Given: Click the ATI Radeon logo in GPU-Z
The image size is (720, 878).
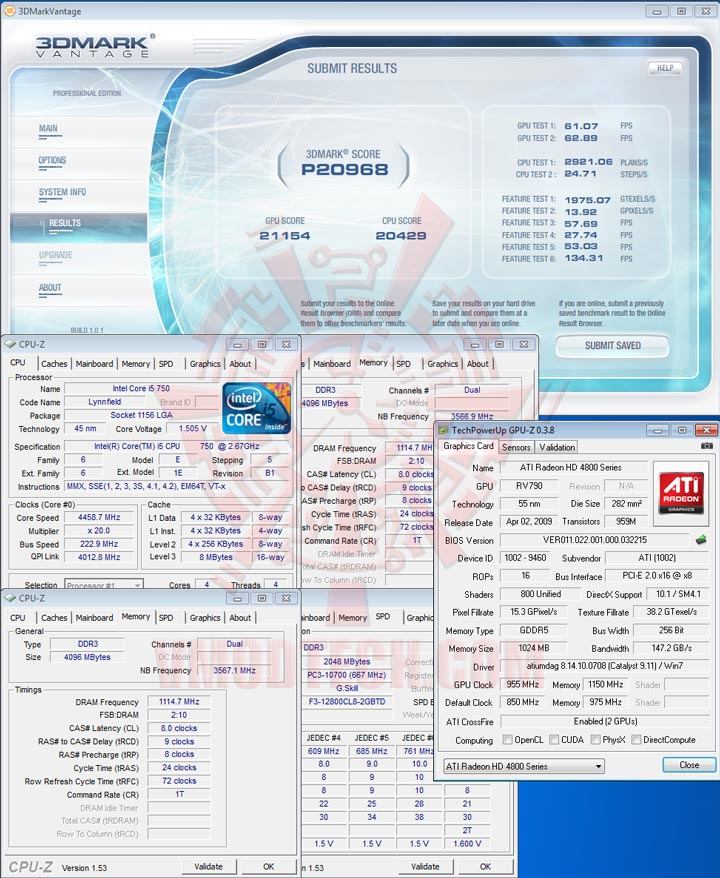Looking at the screenshot, I should coord(681,493).
